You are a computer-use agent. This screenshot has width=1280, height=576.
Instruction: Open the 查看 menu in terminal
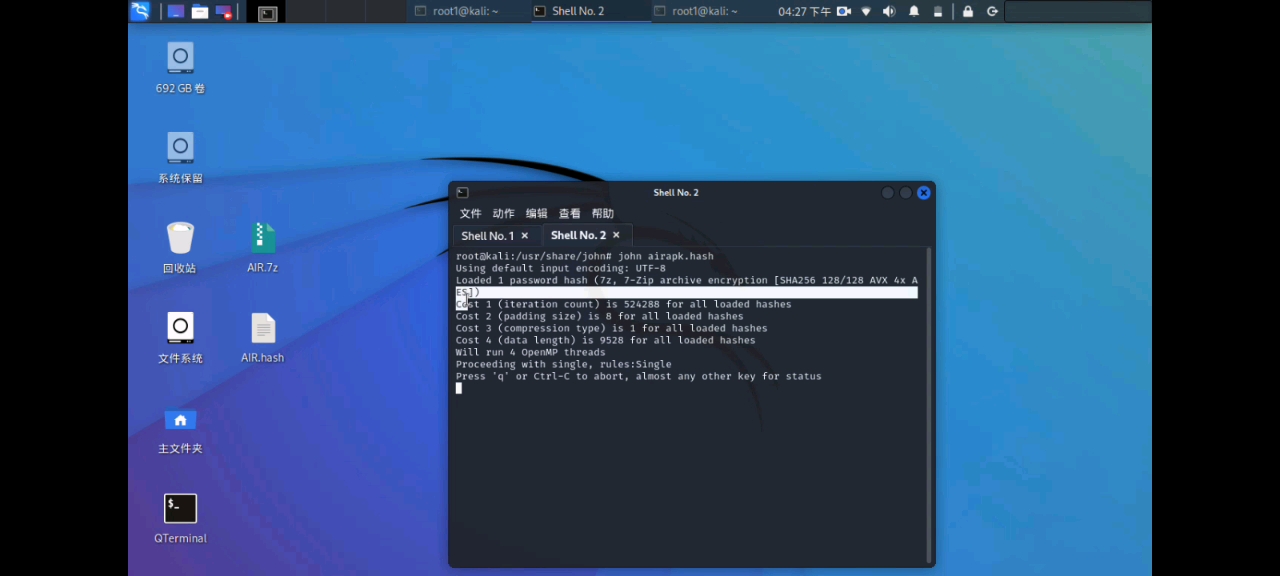569,213
